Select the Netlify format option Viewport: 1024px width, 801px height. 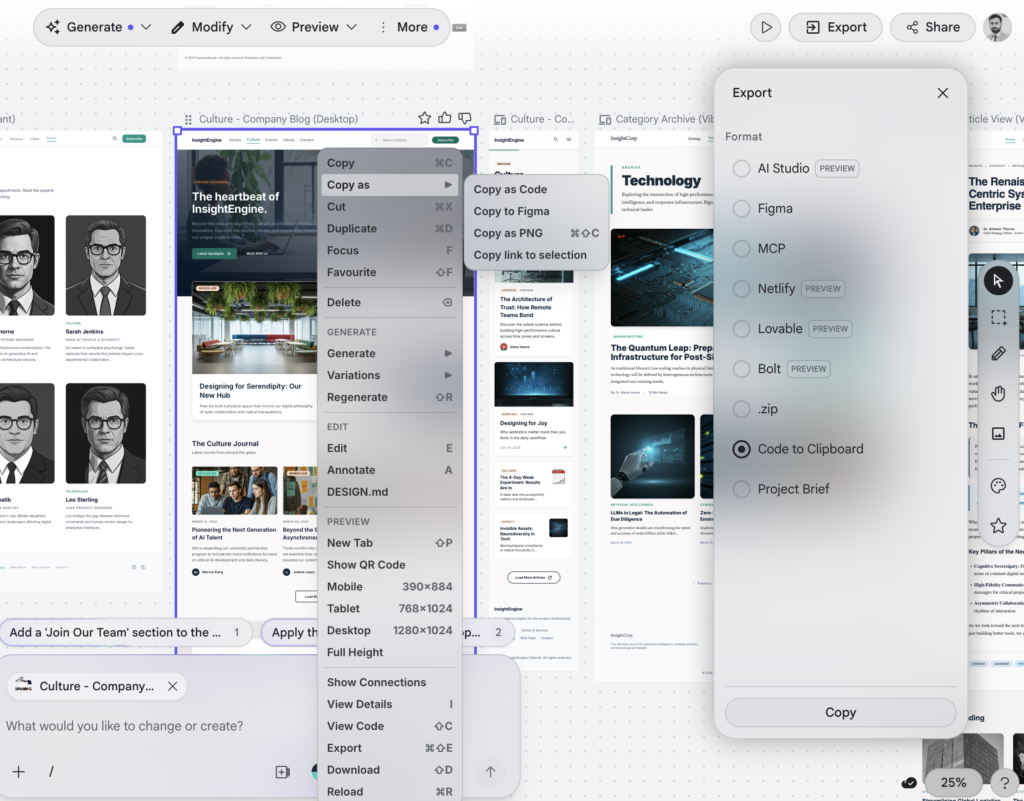tap(741, 289)
